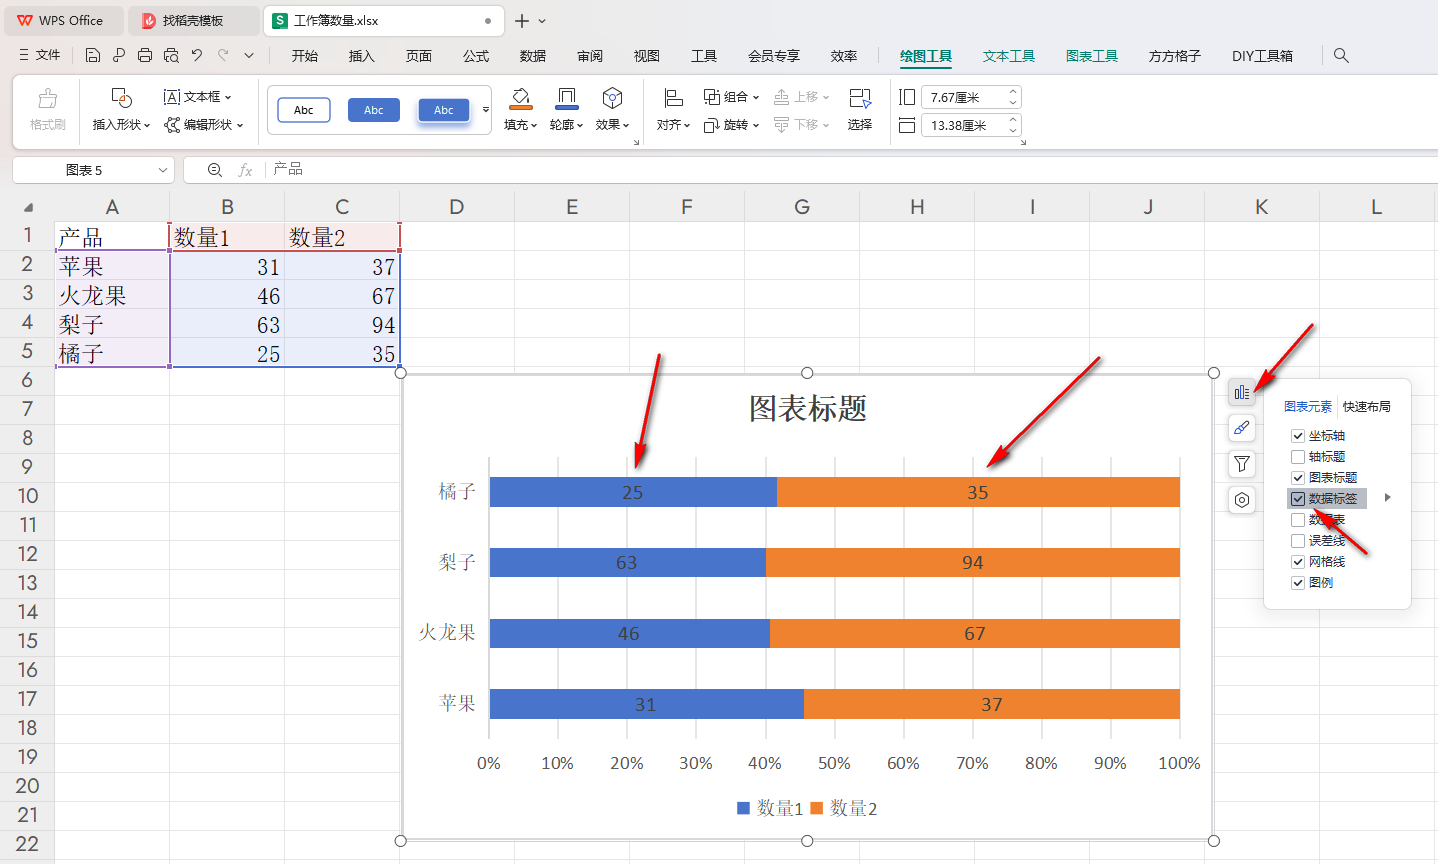Click the print icon
This screenshot has height=864, width=1438.
(145, 56)
